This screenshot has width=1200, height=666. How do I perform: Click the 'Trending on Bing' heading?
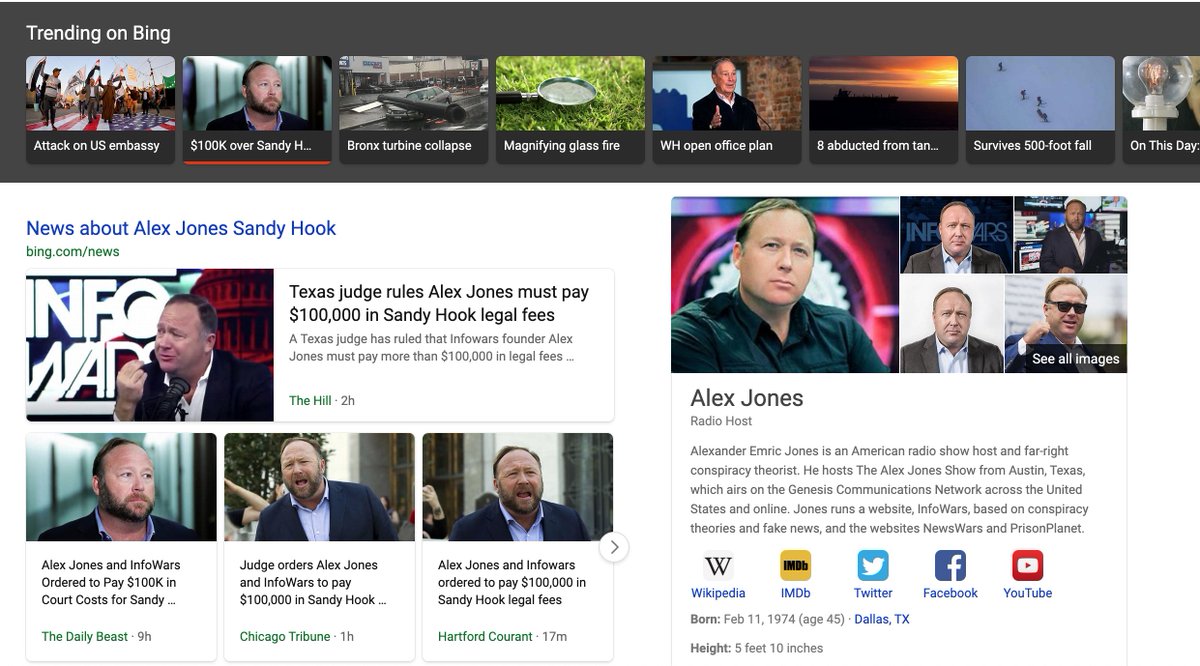98,33
